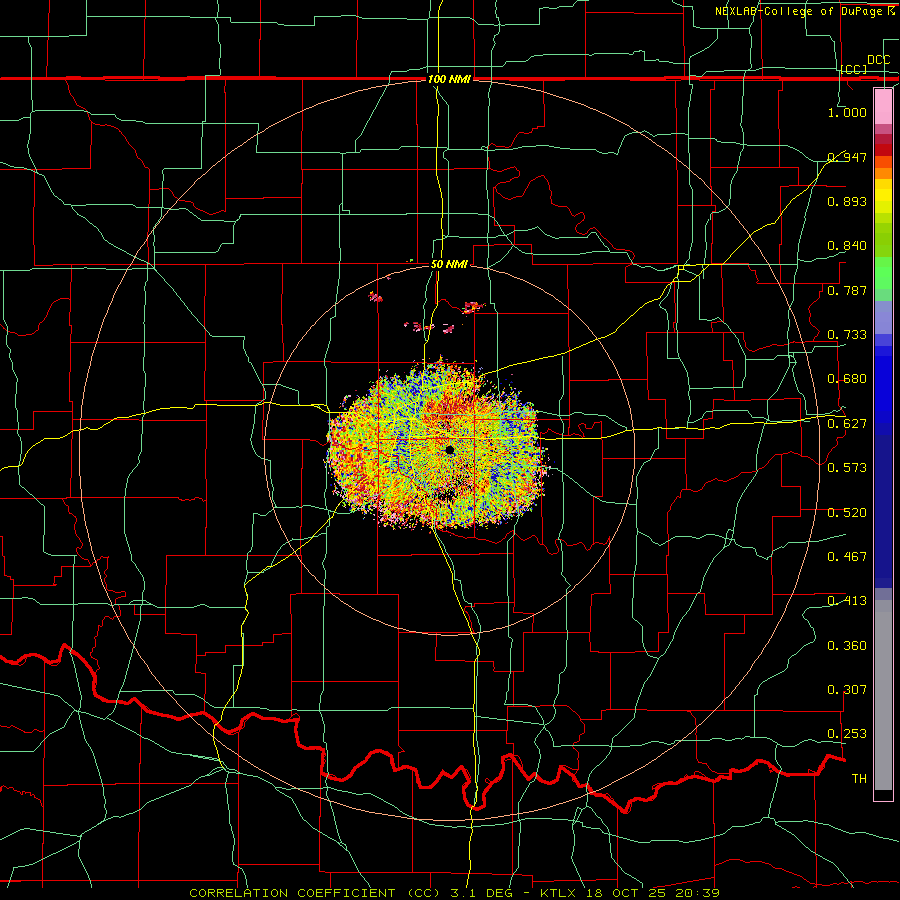The image size is (900, 900).
Task: Click the [CC] label above color bar
Action: (x=853, y=69)
